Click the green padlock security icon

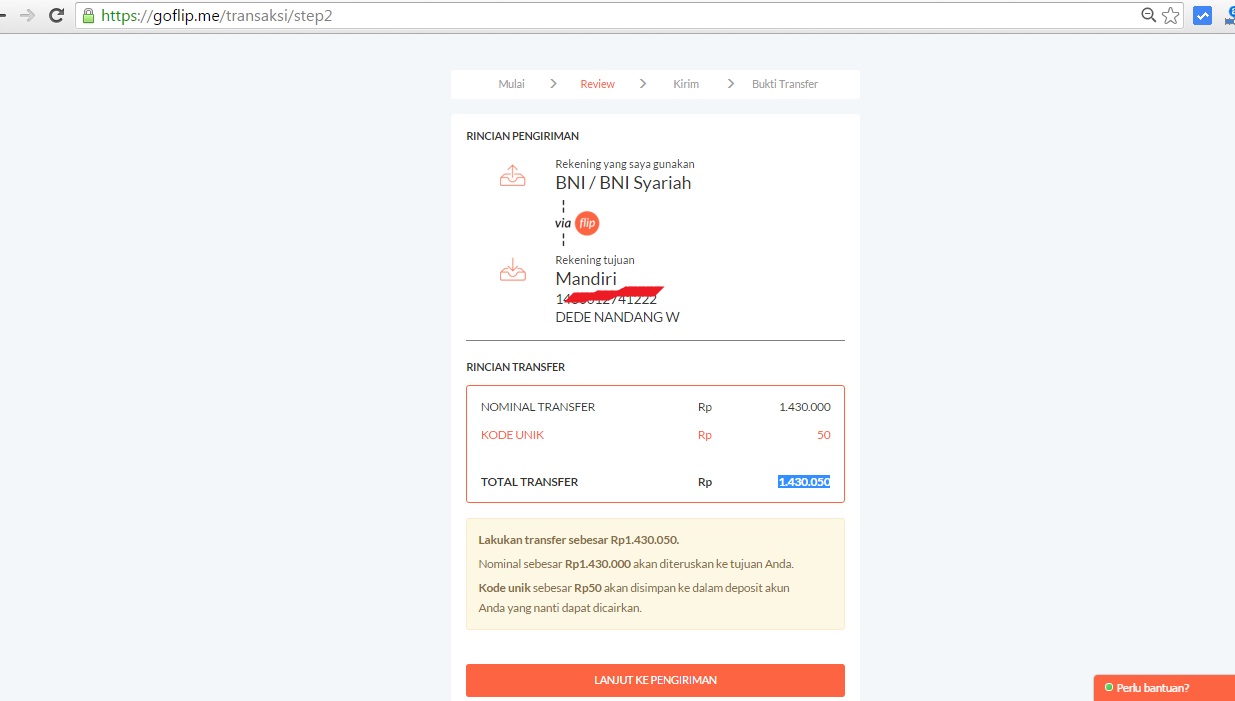pos(88,15)
